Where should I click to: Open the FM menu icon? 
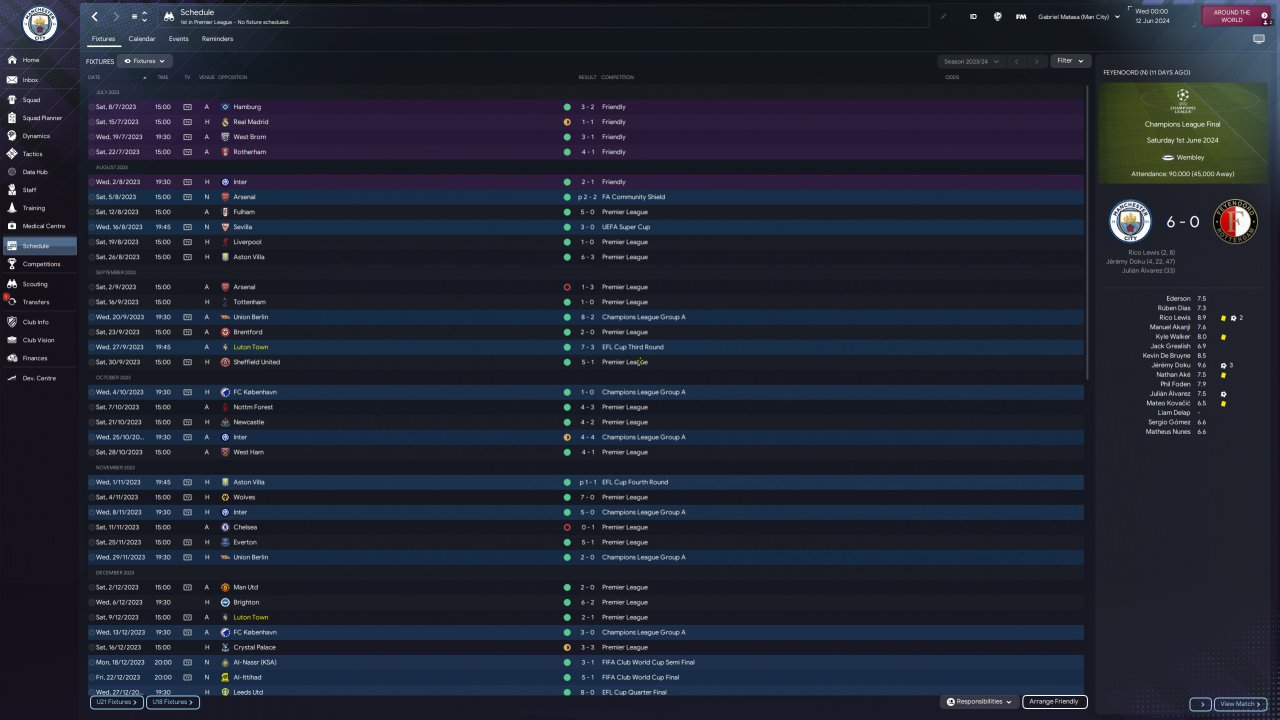point(1021,16)
